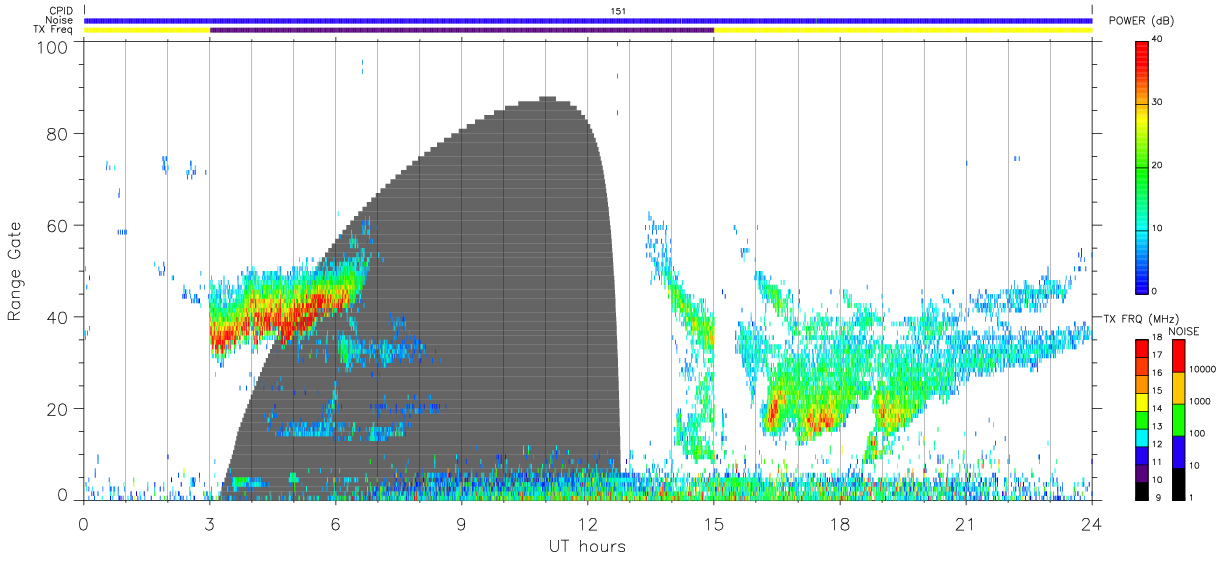Click the "10" label on the POWER scale
Viewport: 1228px width, 567px height.
(1159, 228)
